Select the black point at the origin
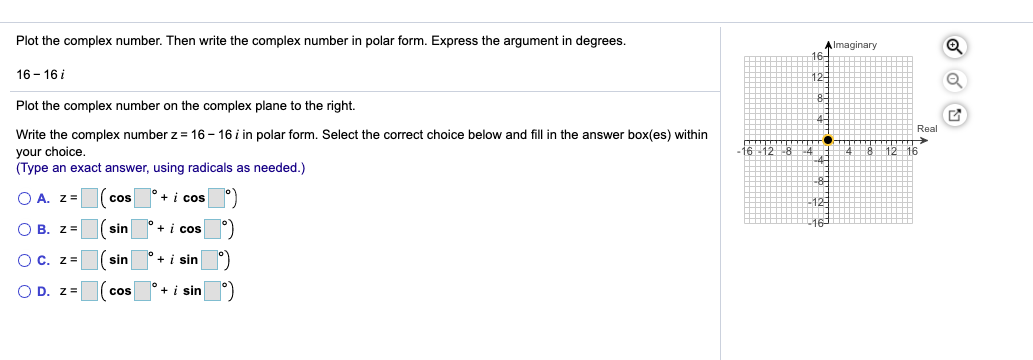The height and width of the screenshot is (360, 1033). (828, 140)
